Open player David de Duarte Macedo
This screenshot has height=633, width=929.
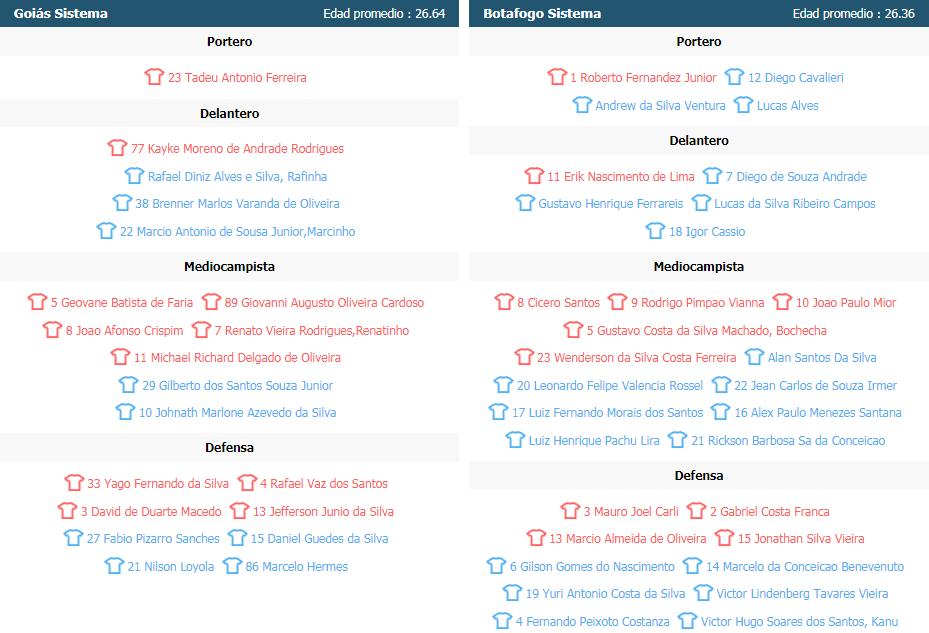pyautogui.click(x=151, y=511)
